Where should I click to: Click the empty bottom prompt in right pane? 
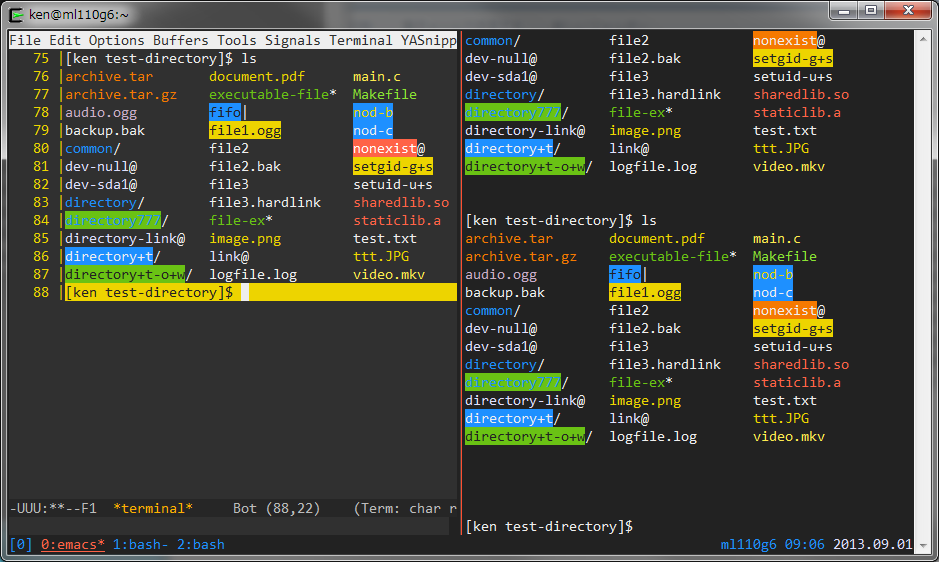[549, 527]
